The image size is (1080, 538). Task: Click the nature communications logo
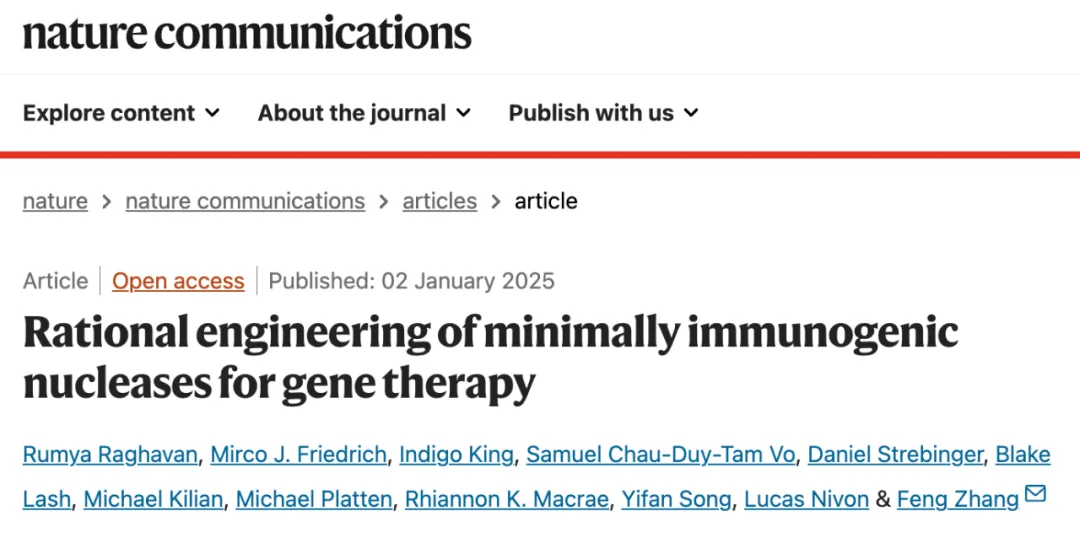coord(246,33)
